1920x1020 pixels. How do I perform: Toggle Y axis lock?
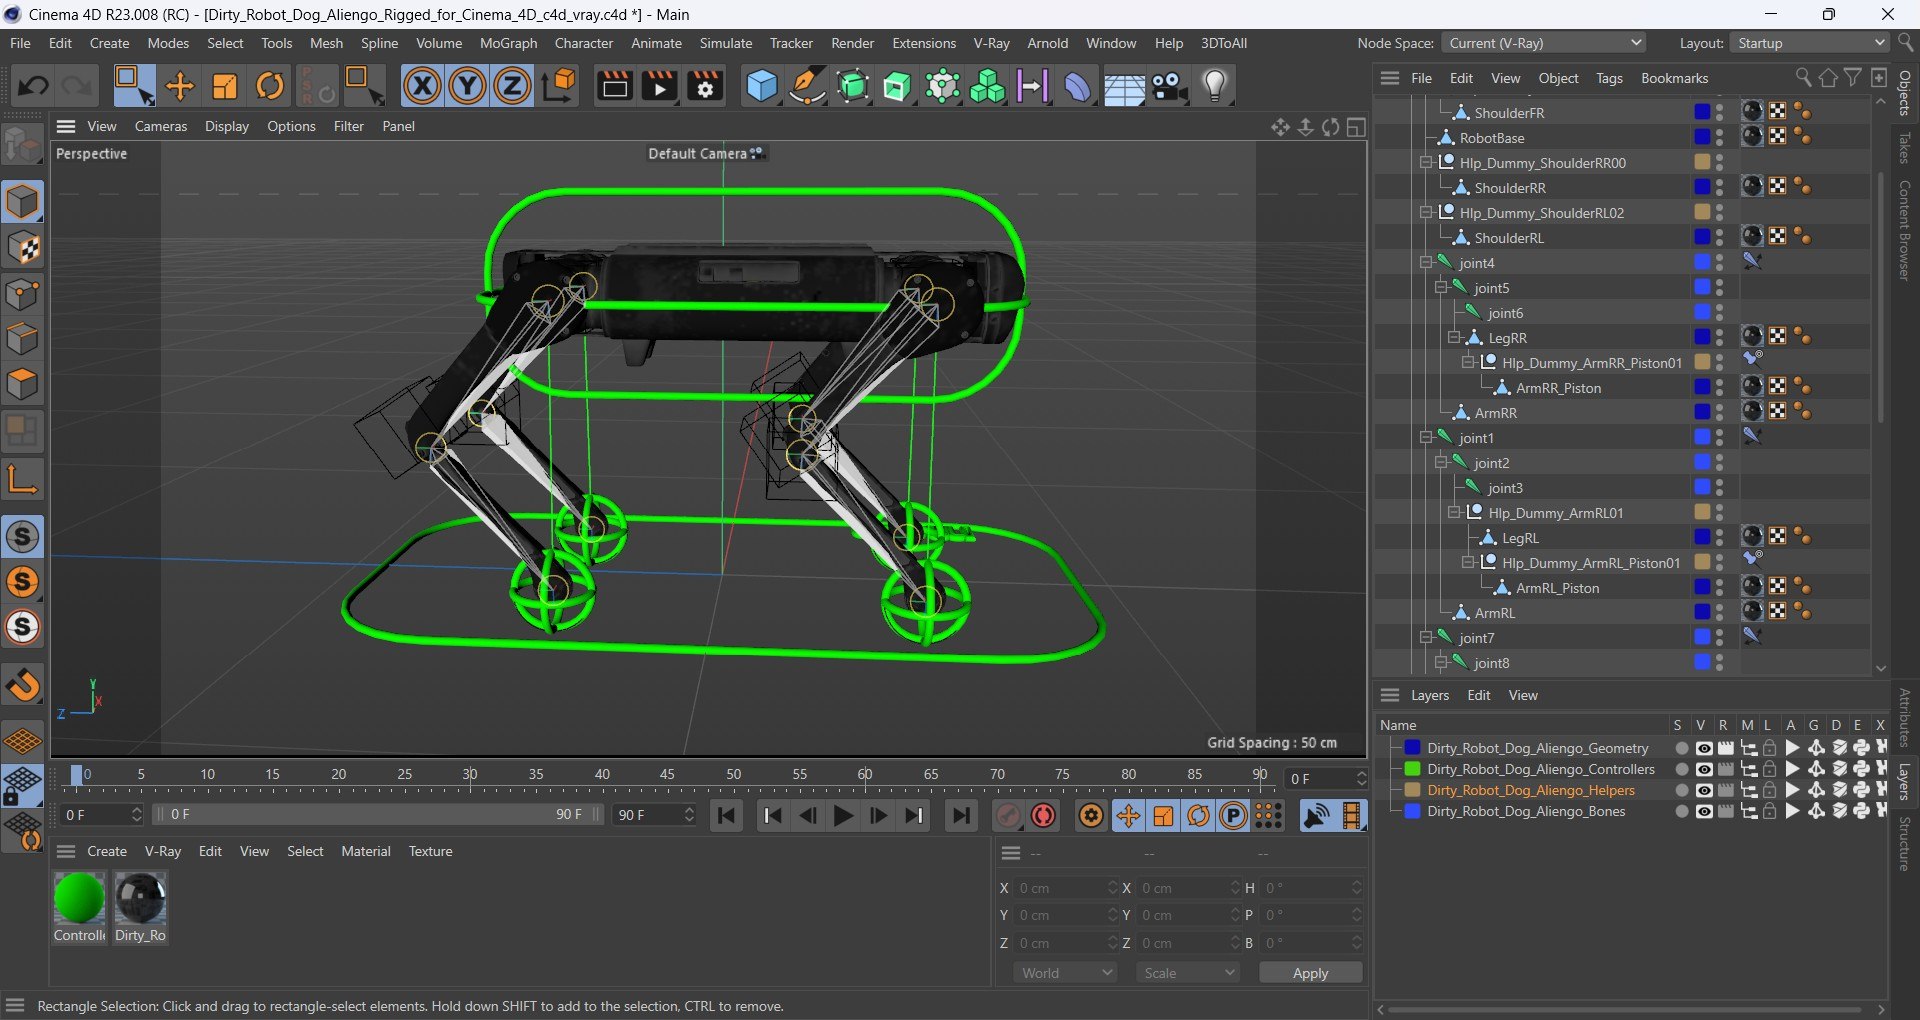click(x=467, y=86)
